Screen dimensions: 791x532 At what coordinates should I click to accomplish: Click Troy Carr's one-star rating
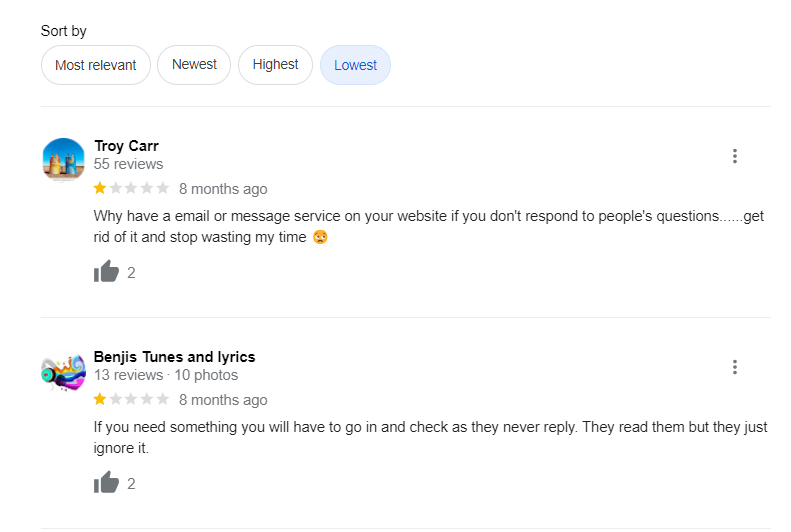point(131,188)
